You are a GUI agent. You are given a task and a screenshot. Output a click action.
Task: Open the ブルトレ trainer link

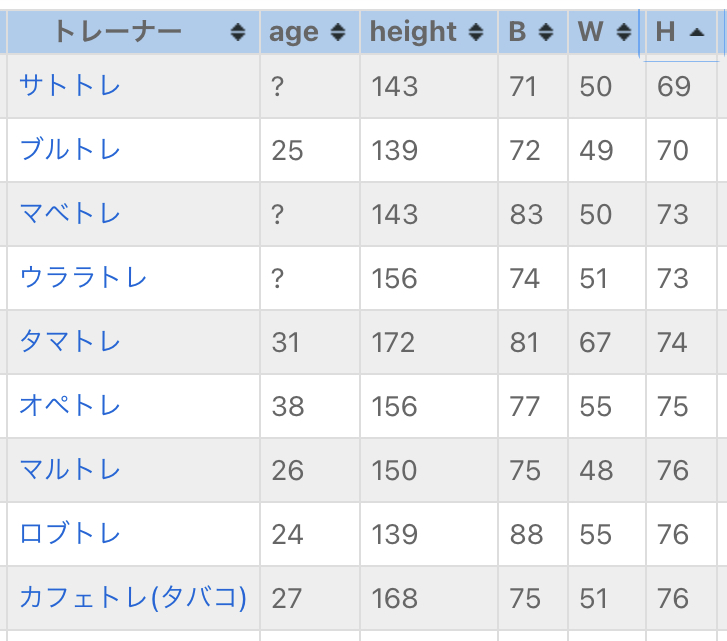pyautogui.click(x=70, y=150)
